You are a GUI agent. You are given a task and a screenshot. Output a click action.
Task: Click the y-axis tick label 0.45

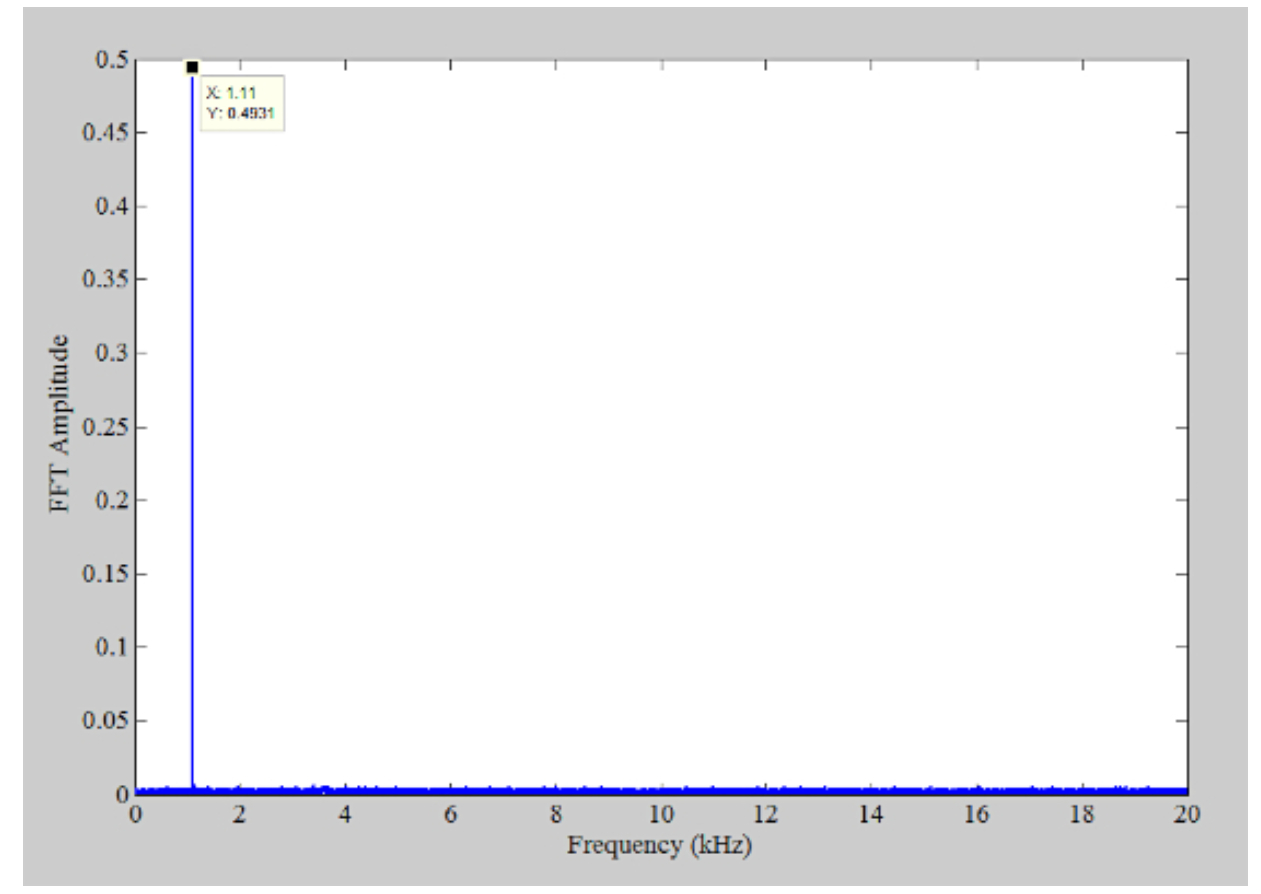click(105, 133)
